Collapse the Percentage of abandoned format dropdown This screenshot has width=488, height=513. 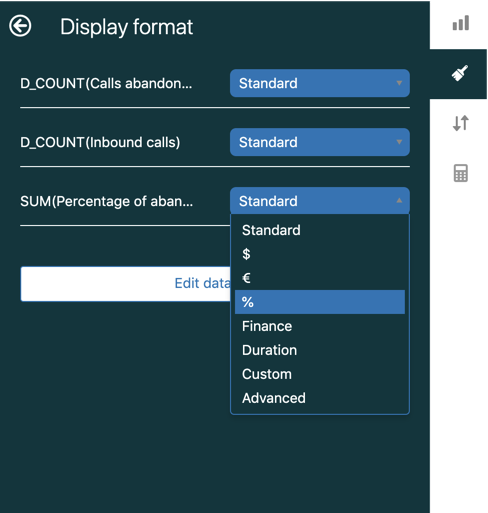(320, 201)
